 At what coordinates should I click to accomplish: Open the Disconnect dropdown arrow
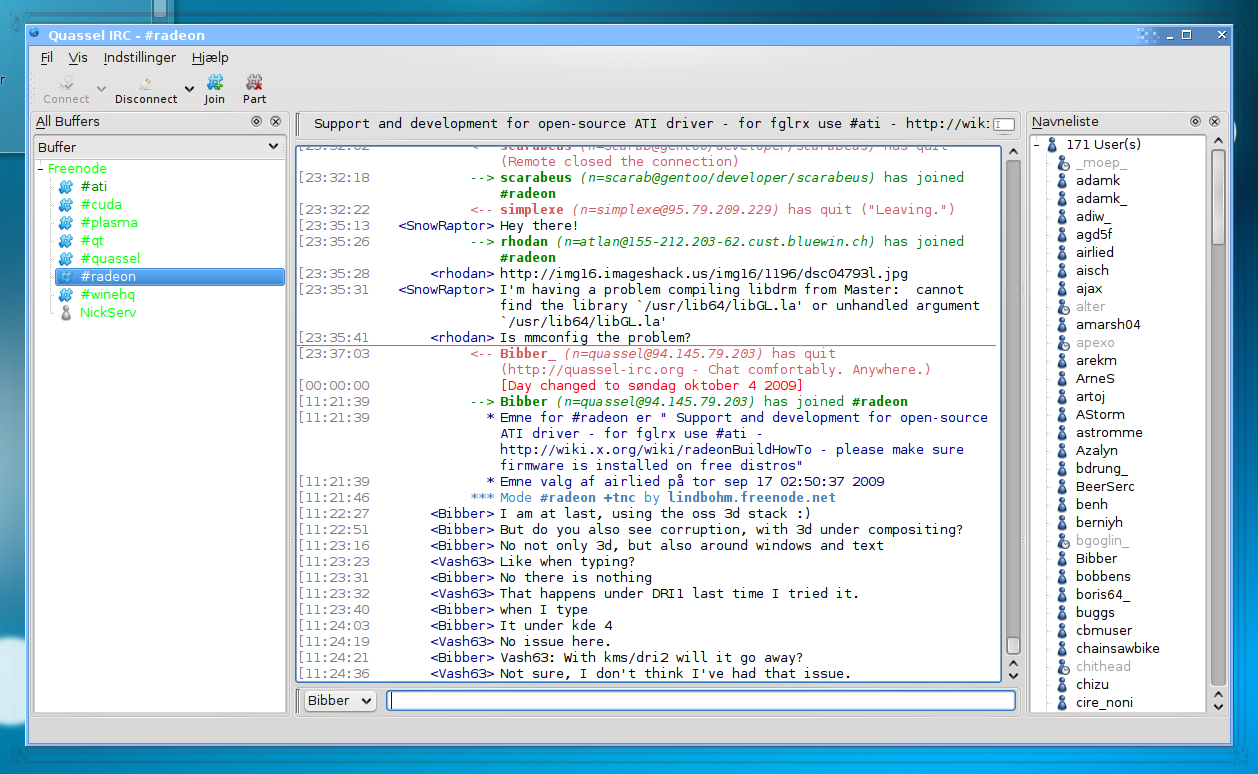(x=189, y=89)
